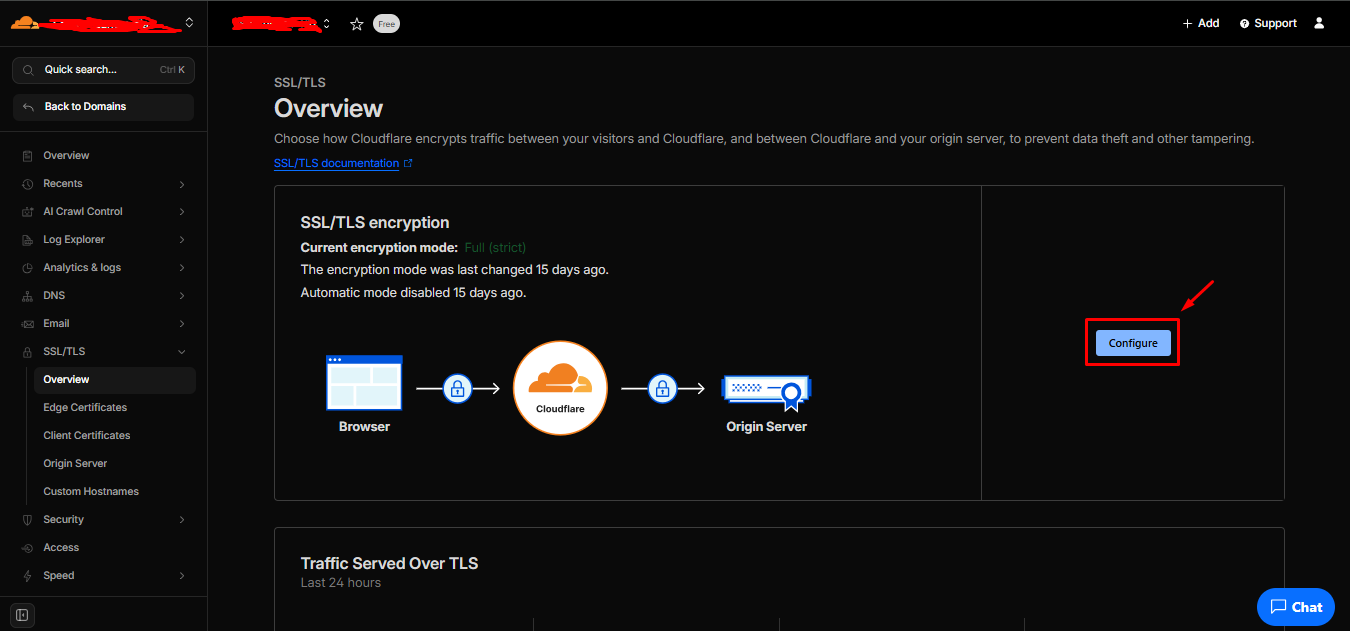
Task: Click the Browser window diagram icon
Action: point(364,383)
